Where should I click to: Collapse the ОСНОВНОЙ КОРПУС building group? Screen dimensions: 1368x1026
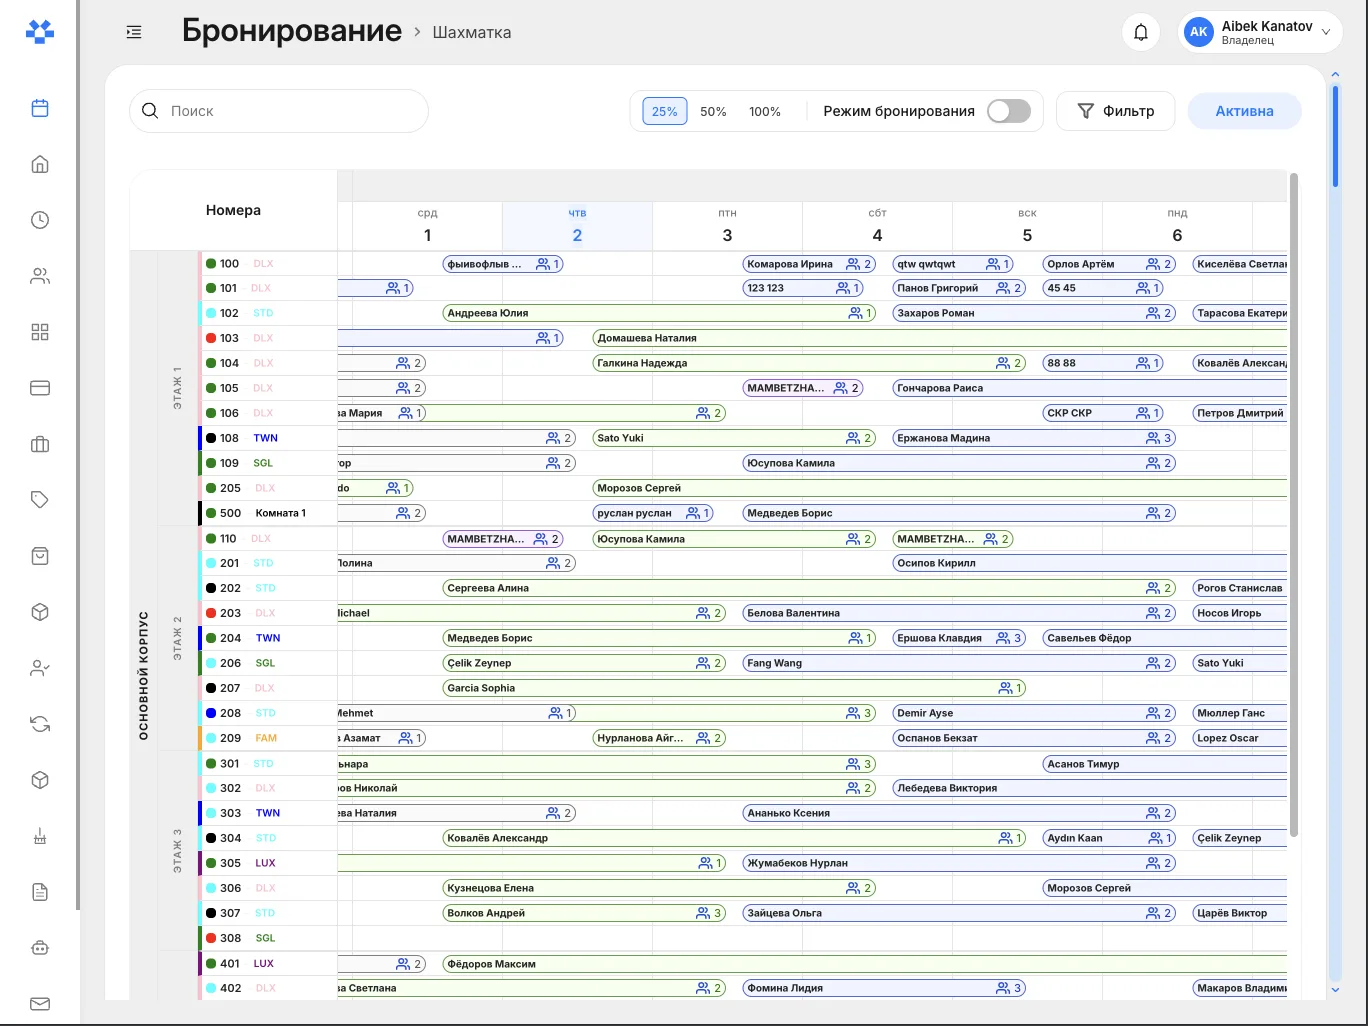click(143, 676)
